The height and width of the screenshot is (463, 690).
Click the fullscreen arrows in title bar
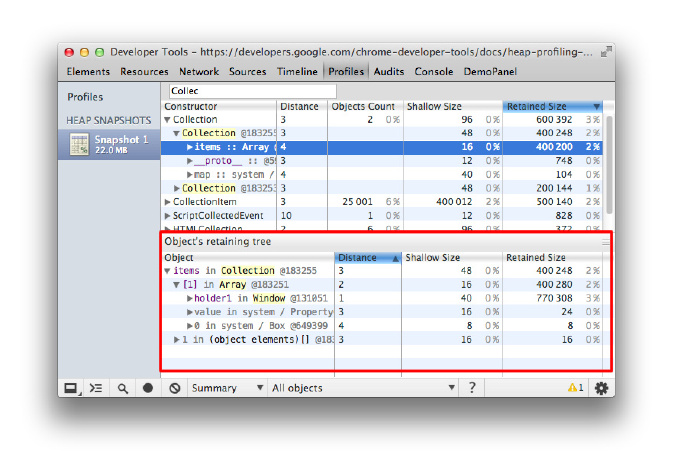(606, 52)
